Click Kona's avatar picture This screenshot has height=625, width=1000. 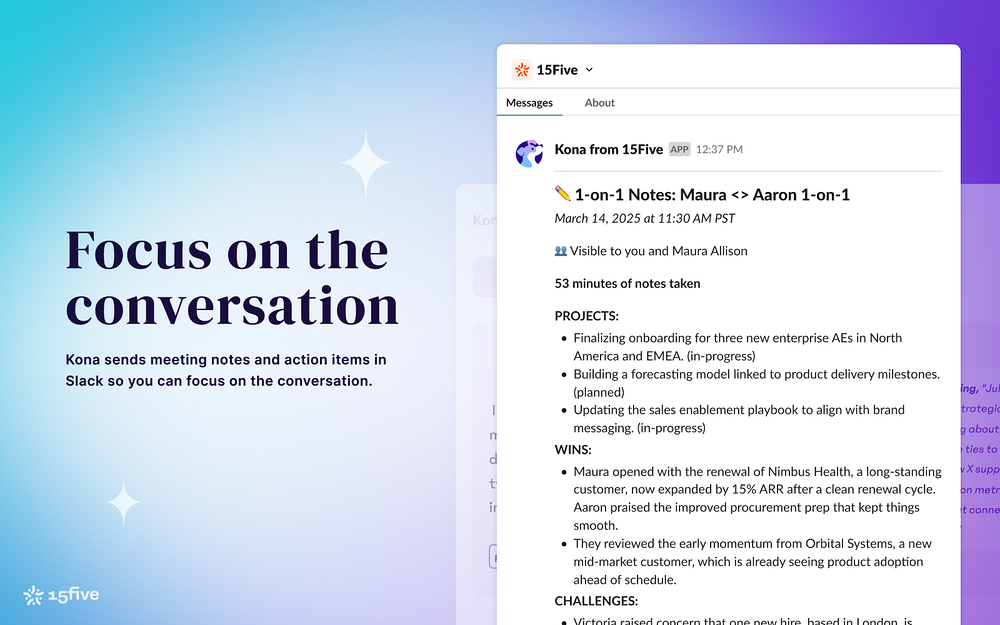(x=529, y=154)
